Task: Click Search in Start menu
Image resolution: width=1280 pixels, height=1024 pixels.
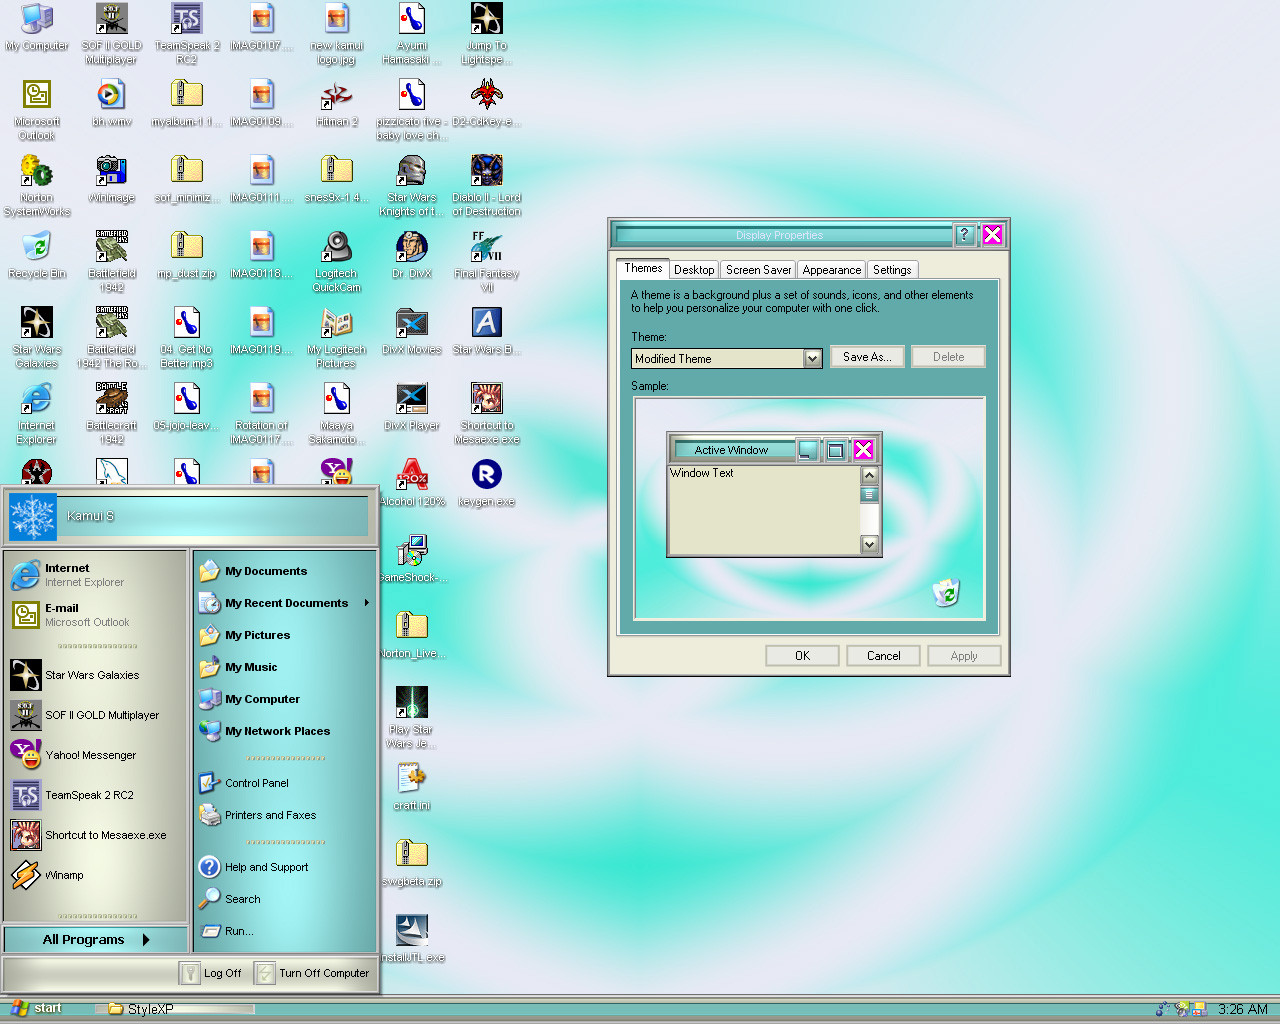Action: 285,899
